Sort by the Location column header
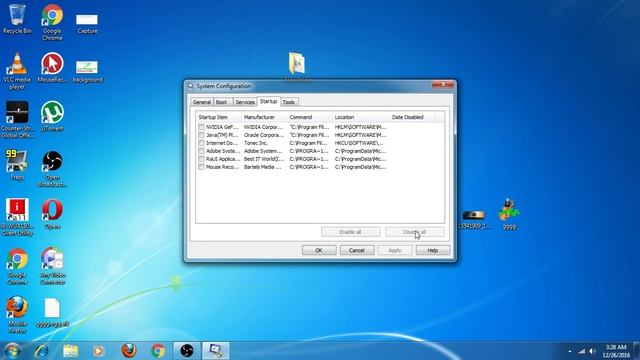The width and height of the screenshot is (640, 360). [x=361, y=117]
